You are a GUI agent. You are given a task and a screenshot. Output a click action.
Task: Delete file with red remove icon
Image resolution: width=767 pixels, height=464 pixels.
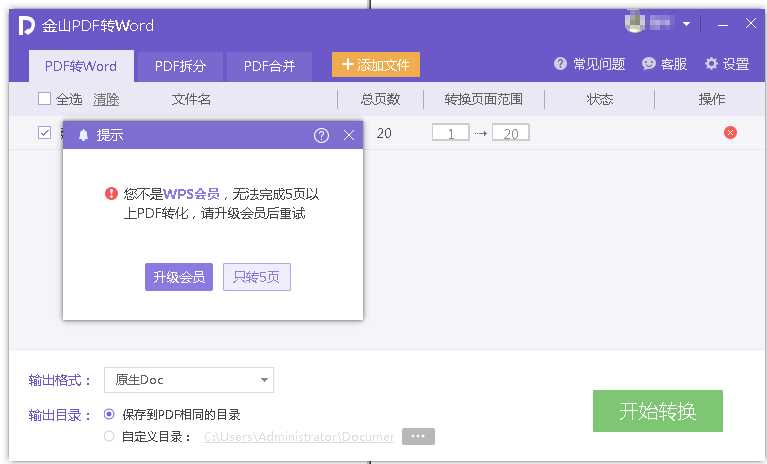[x=730, y=133]
